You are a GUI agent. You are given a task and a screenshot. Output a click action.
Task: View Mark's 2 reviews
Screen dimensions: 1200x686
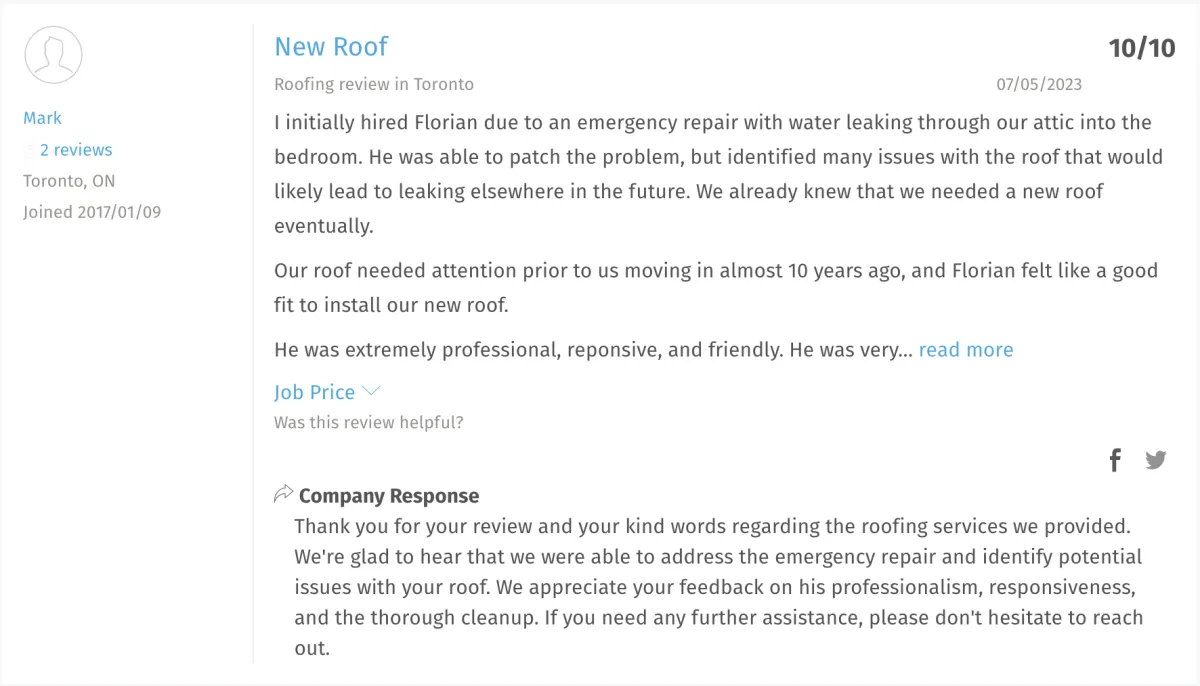coord(76,150)
